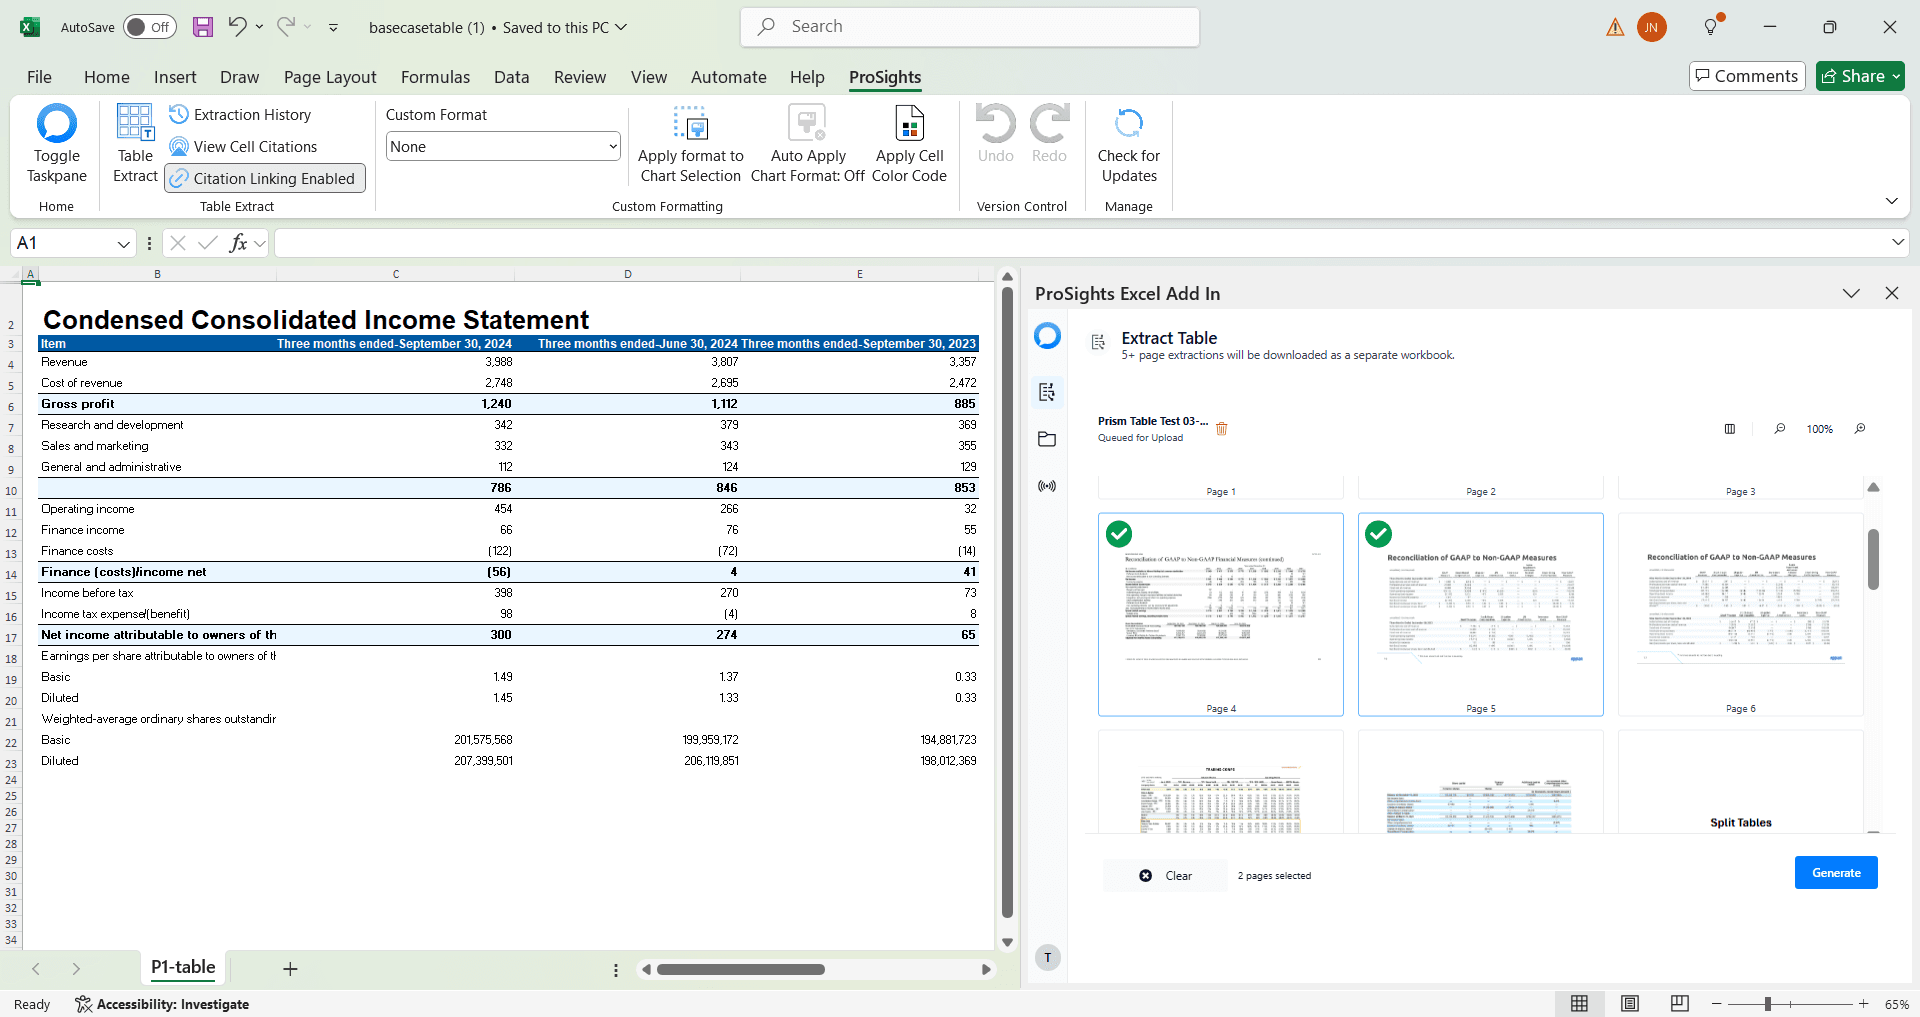1920x1017 pixels.
Task: Switch to Normal view
Action: [x=1580, y=1004]
